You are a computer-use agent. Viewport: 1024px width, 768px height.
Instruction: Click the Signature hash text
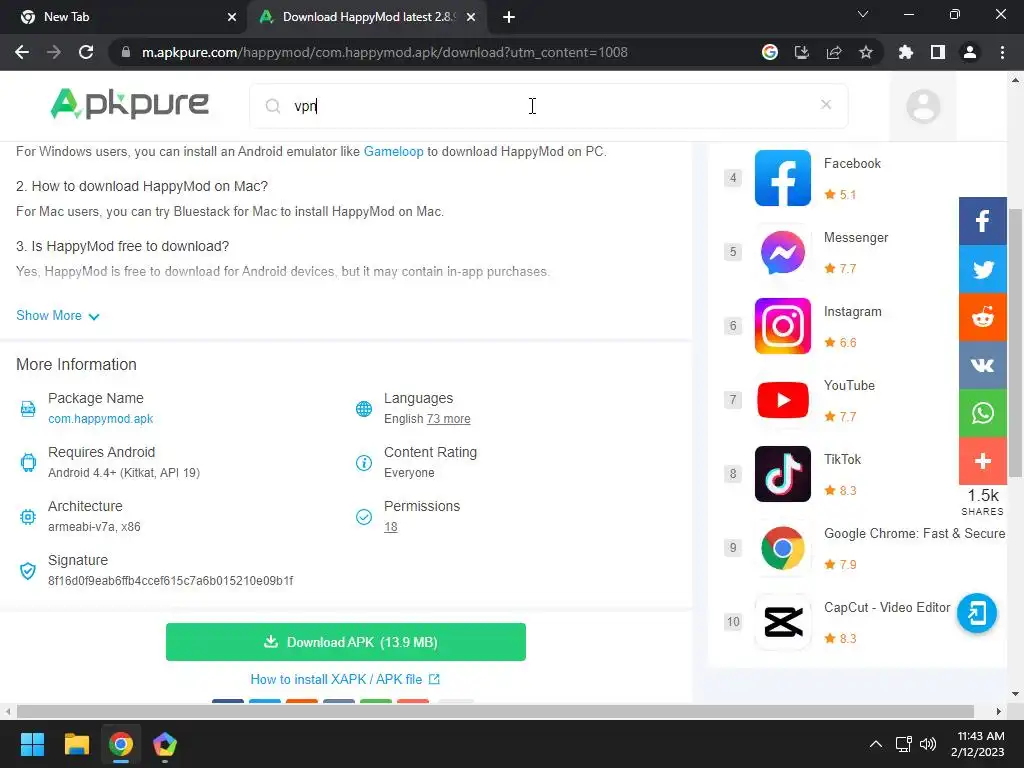coord(170,581)
